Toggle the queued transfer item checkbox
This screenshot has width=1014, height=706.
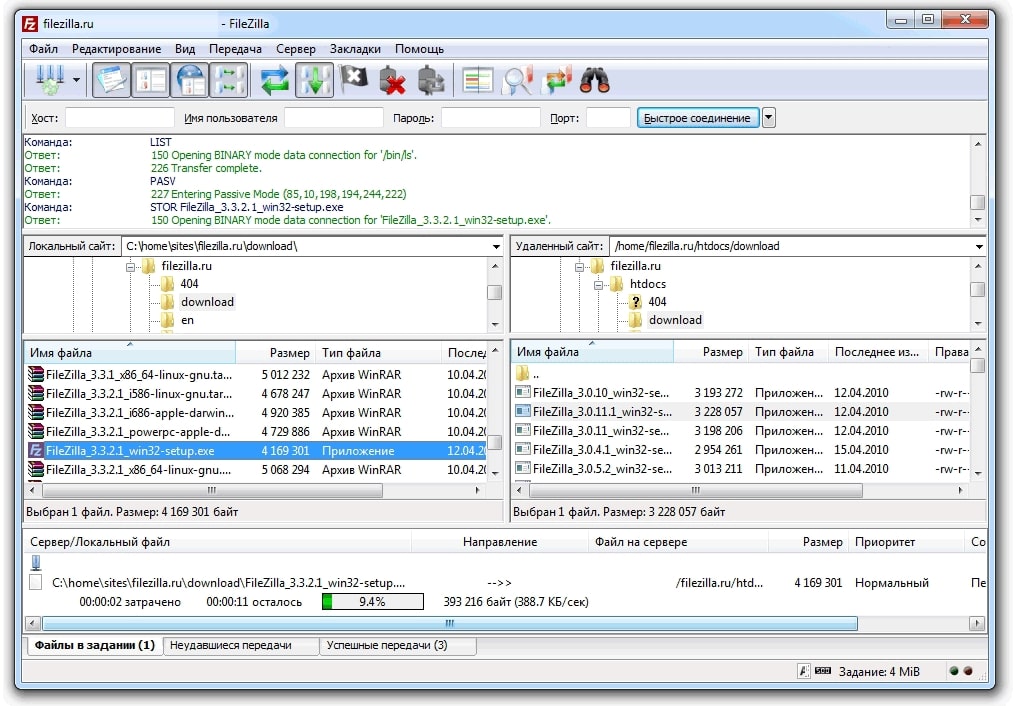pos(36,582)
